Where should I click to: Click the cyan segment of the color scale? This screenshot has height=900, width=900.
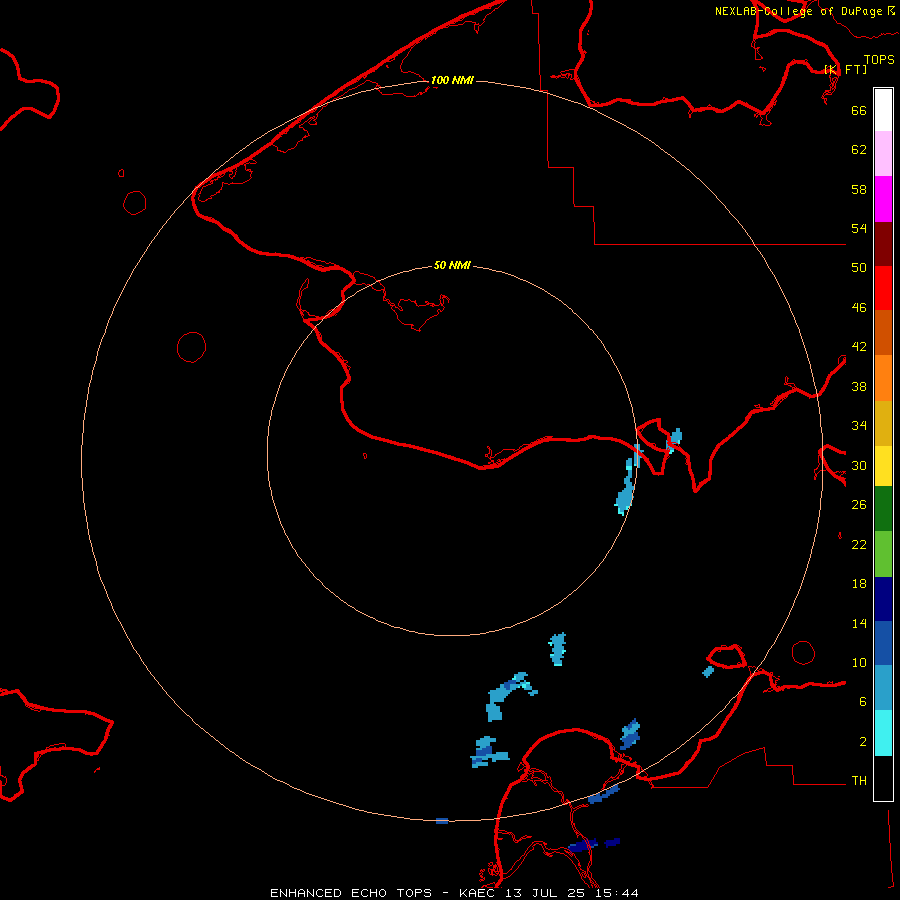(x=883, y=733)
